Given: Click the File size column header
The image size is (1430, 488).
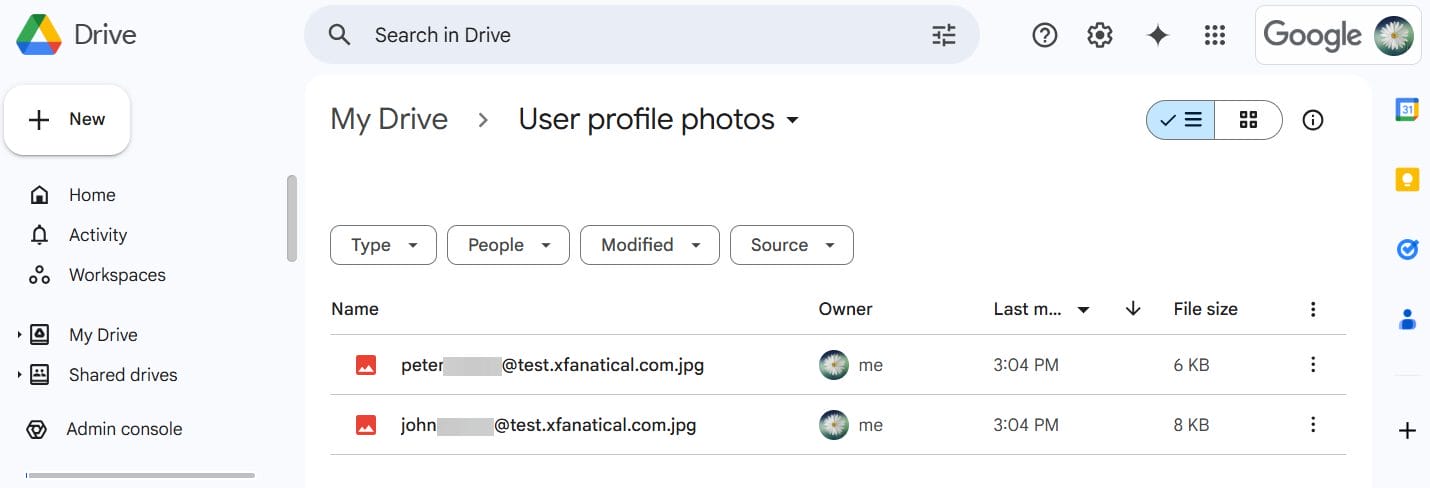Looking at the screenshot, I should [1205, 309].
